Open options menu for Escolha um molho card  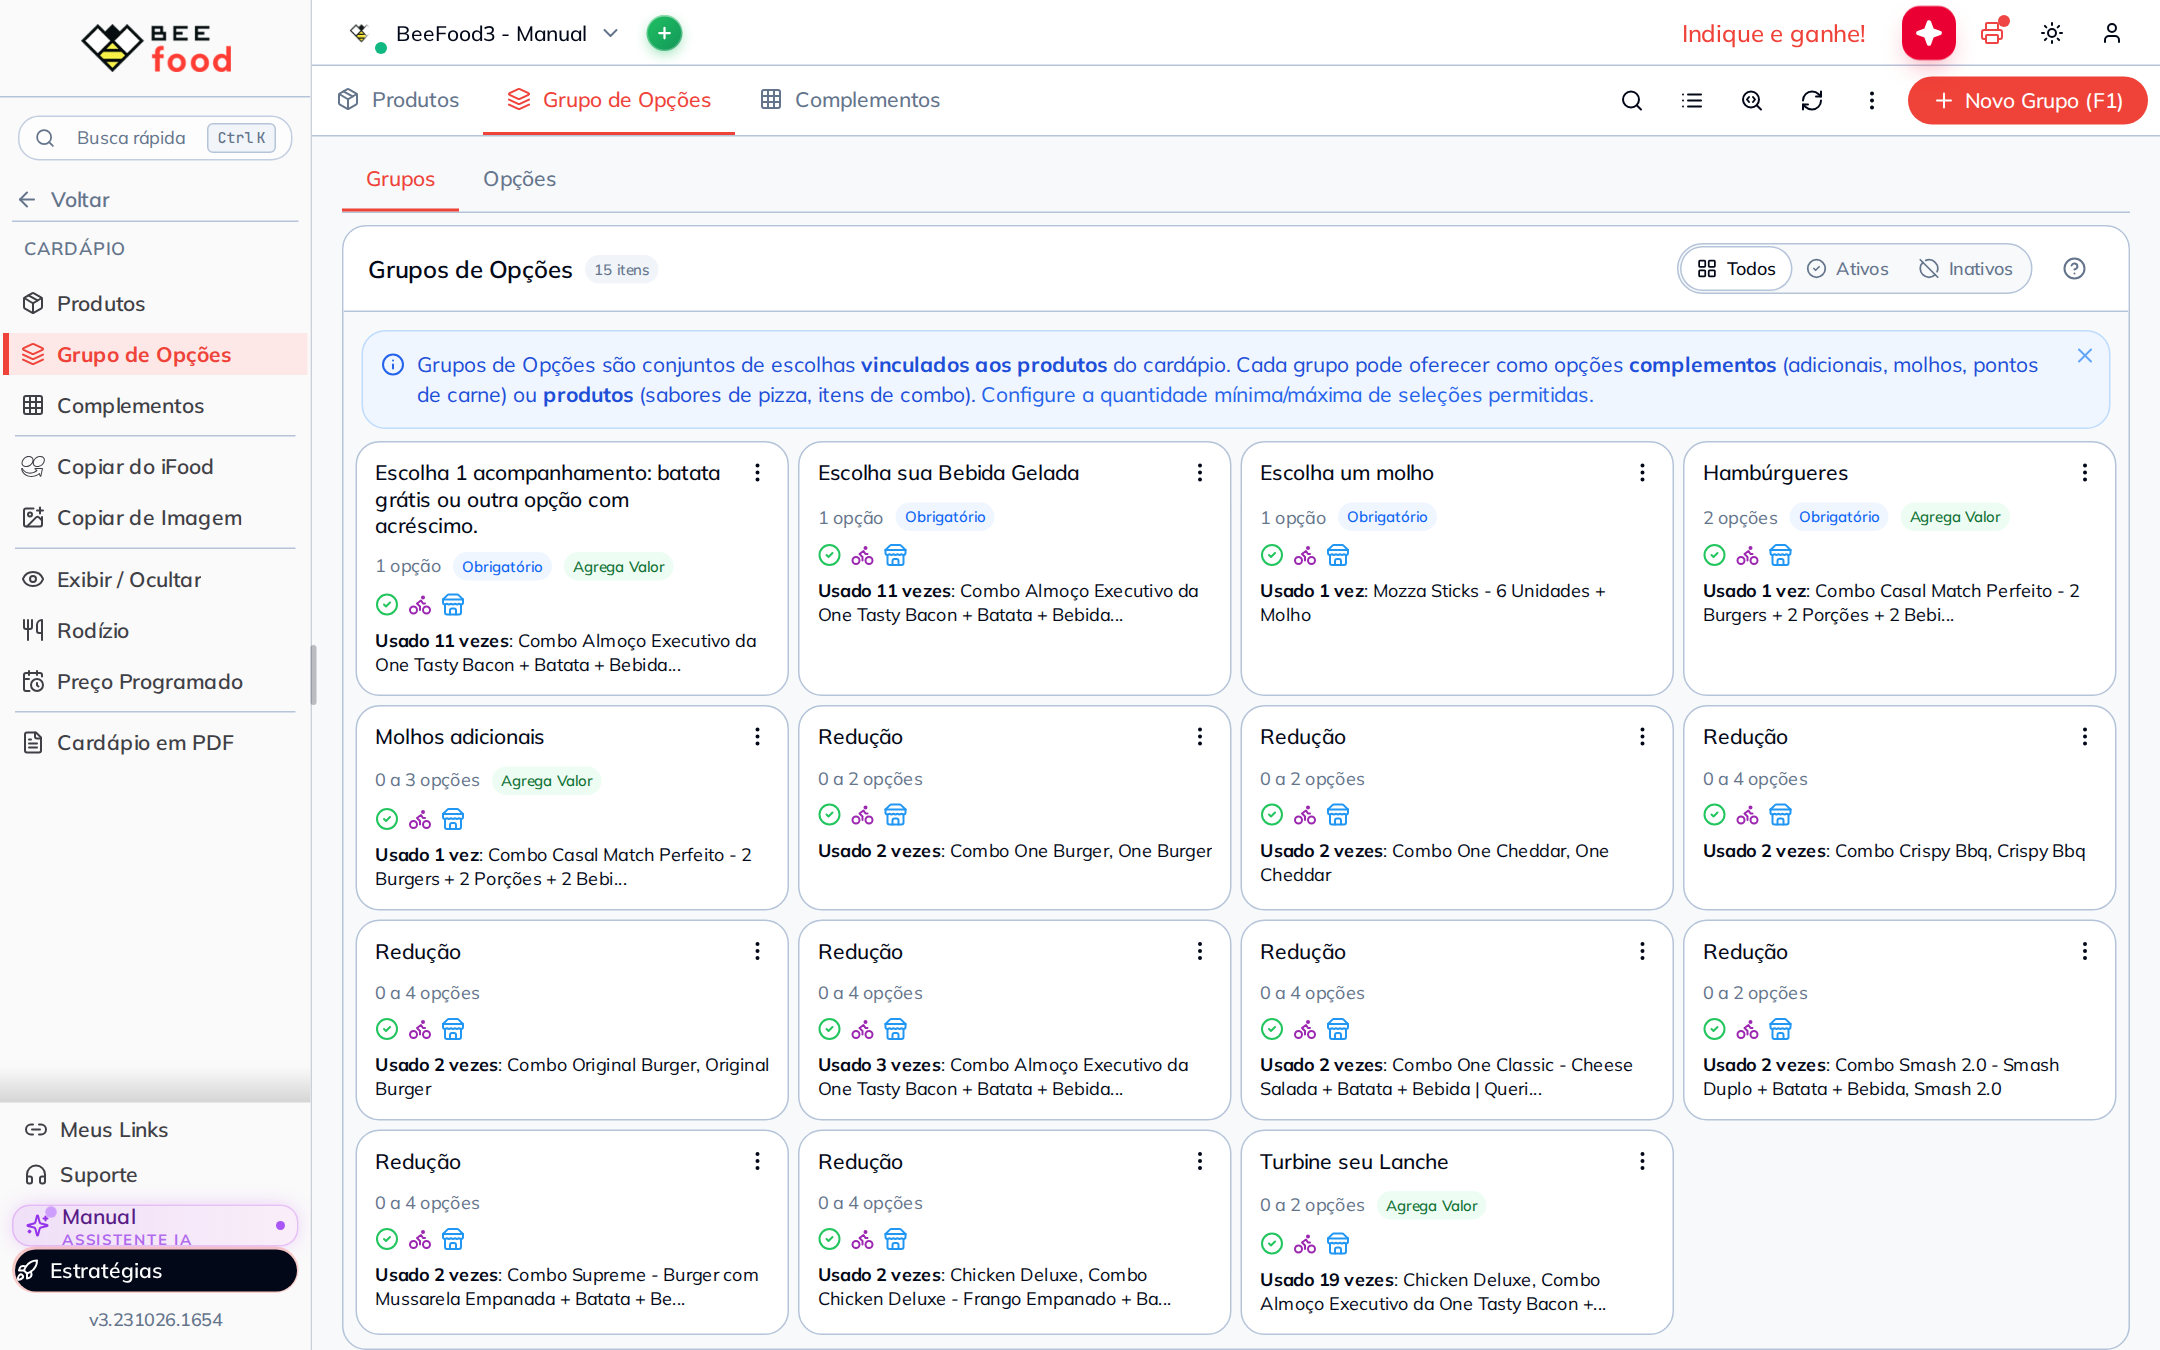1642,473
